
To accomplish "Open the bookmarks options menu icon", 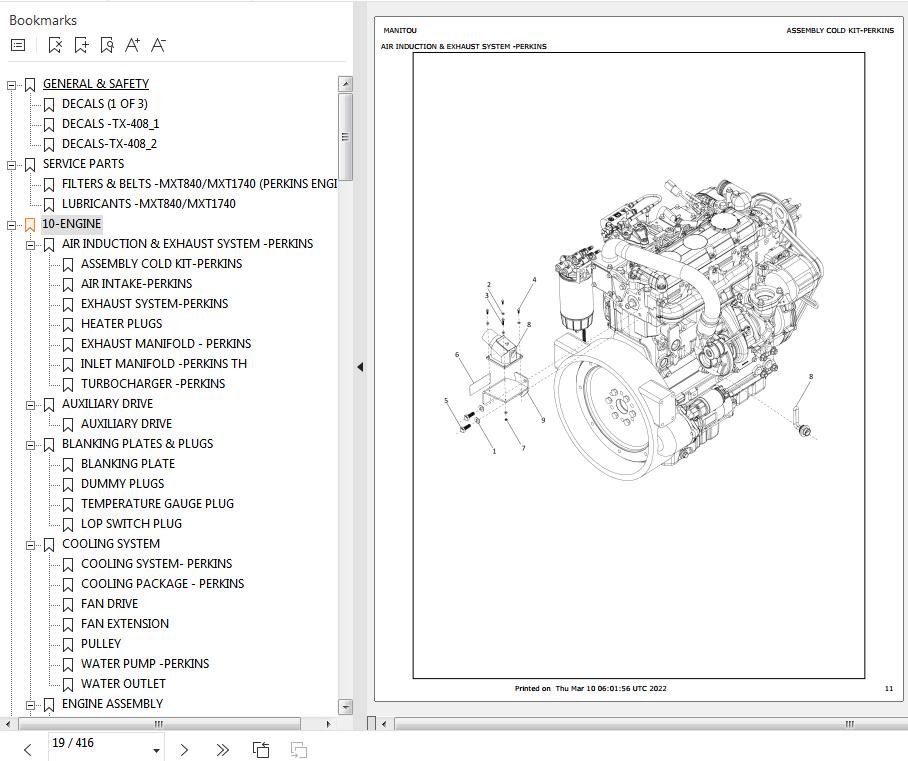I will [x=18, y=45].
